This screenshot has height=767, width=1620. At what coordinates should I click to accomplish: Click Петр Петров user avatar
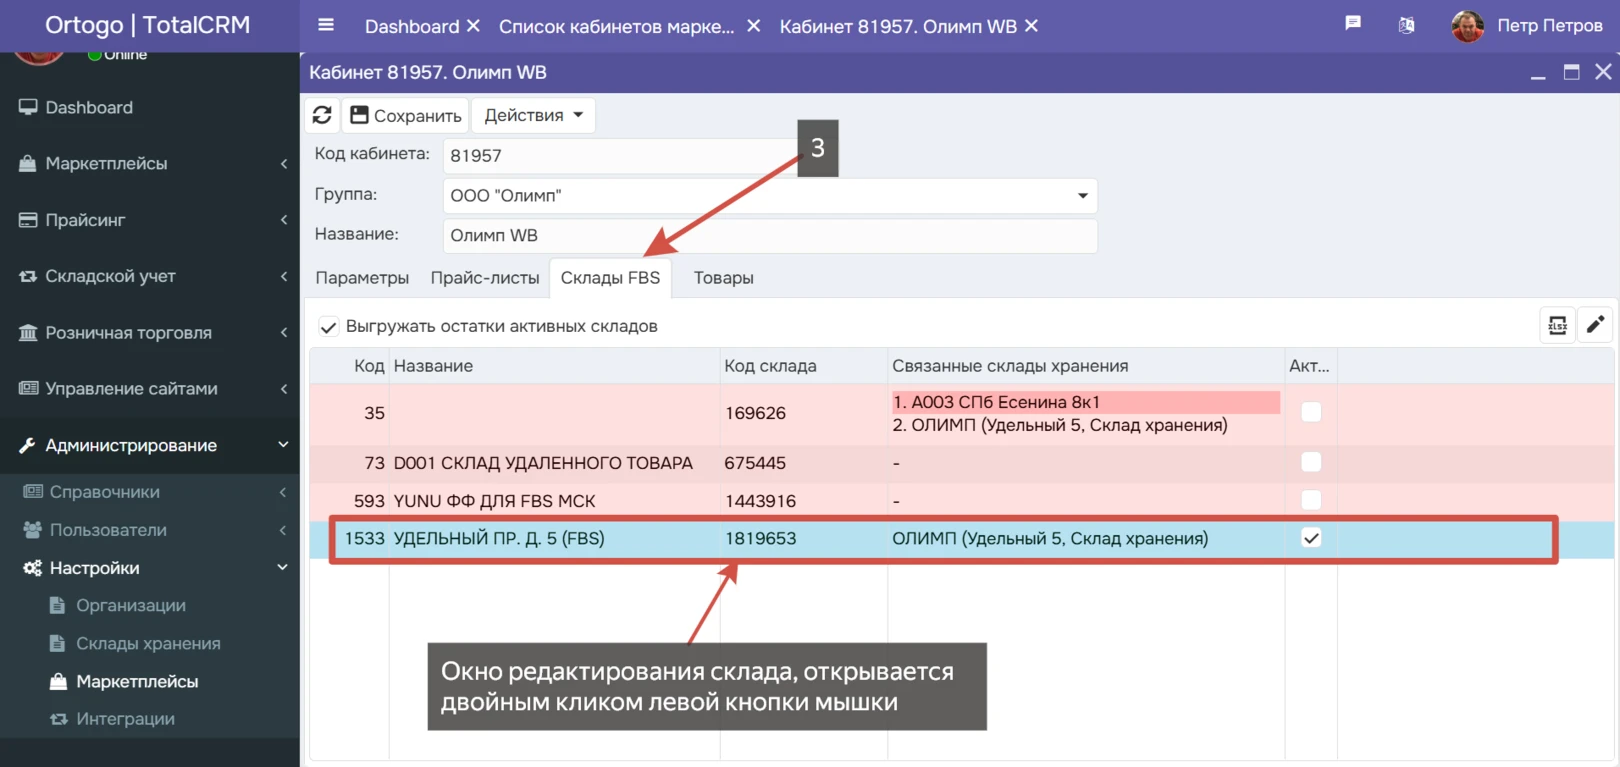[x=1467, y=26]
